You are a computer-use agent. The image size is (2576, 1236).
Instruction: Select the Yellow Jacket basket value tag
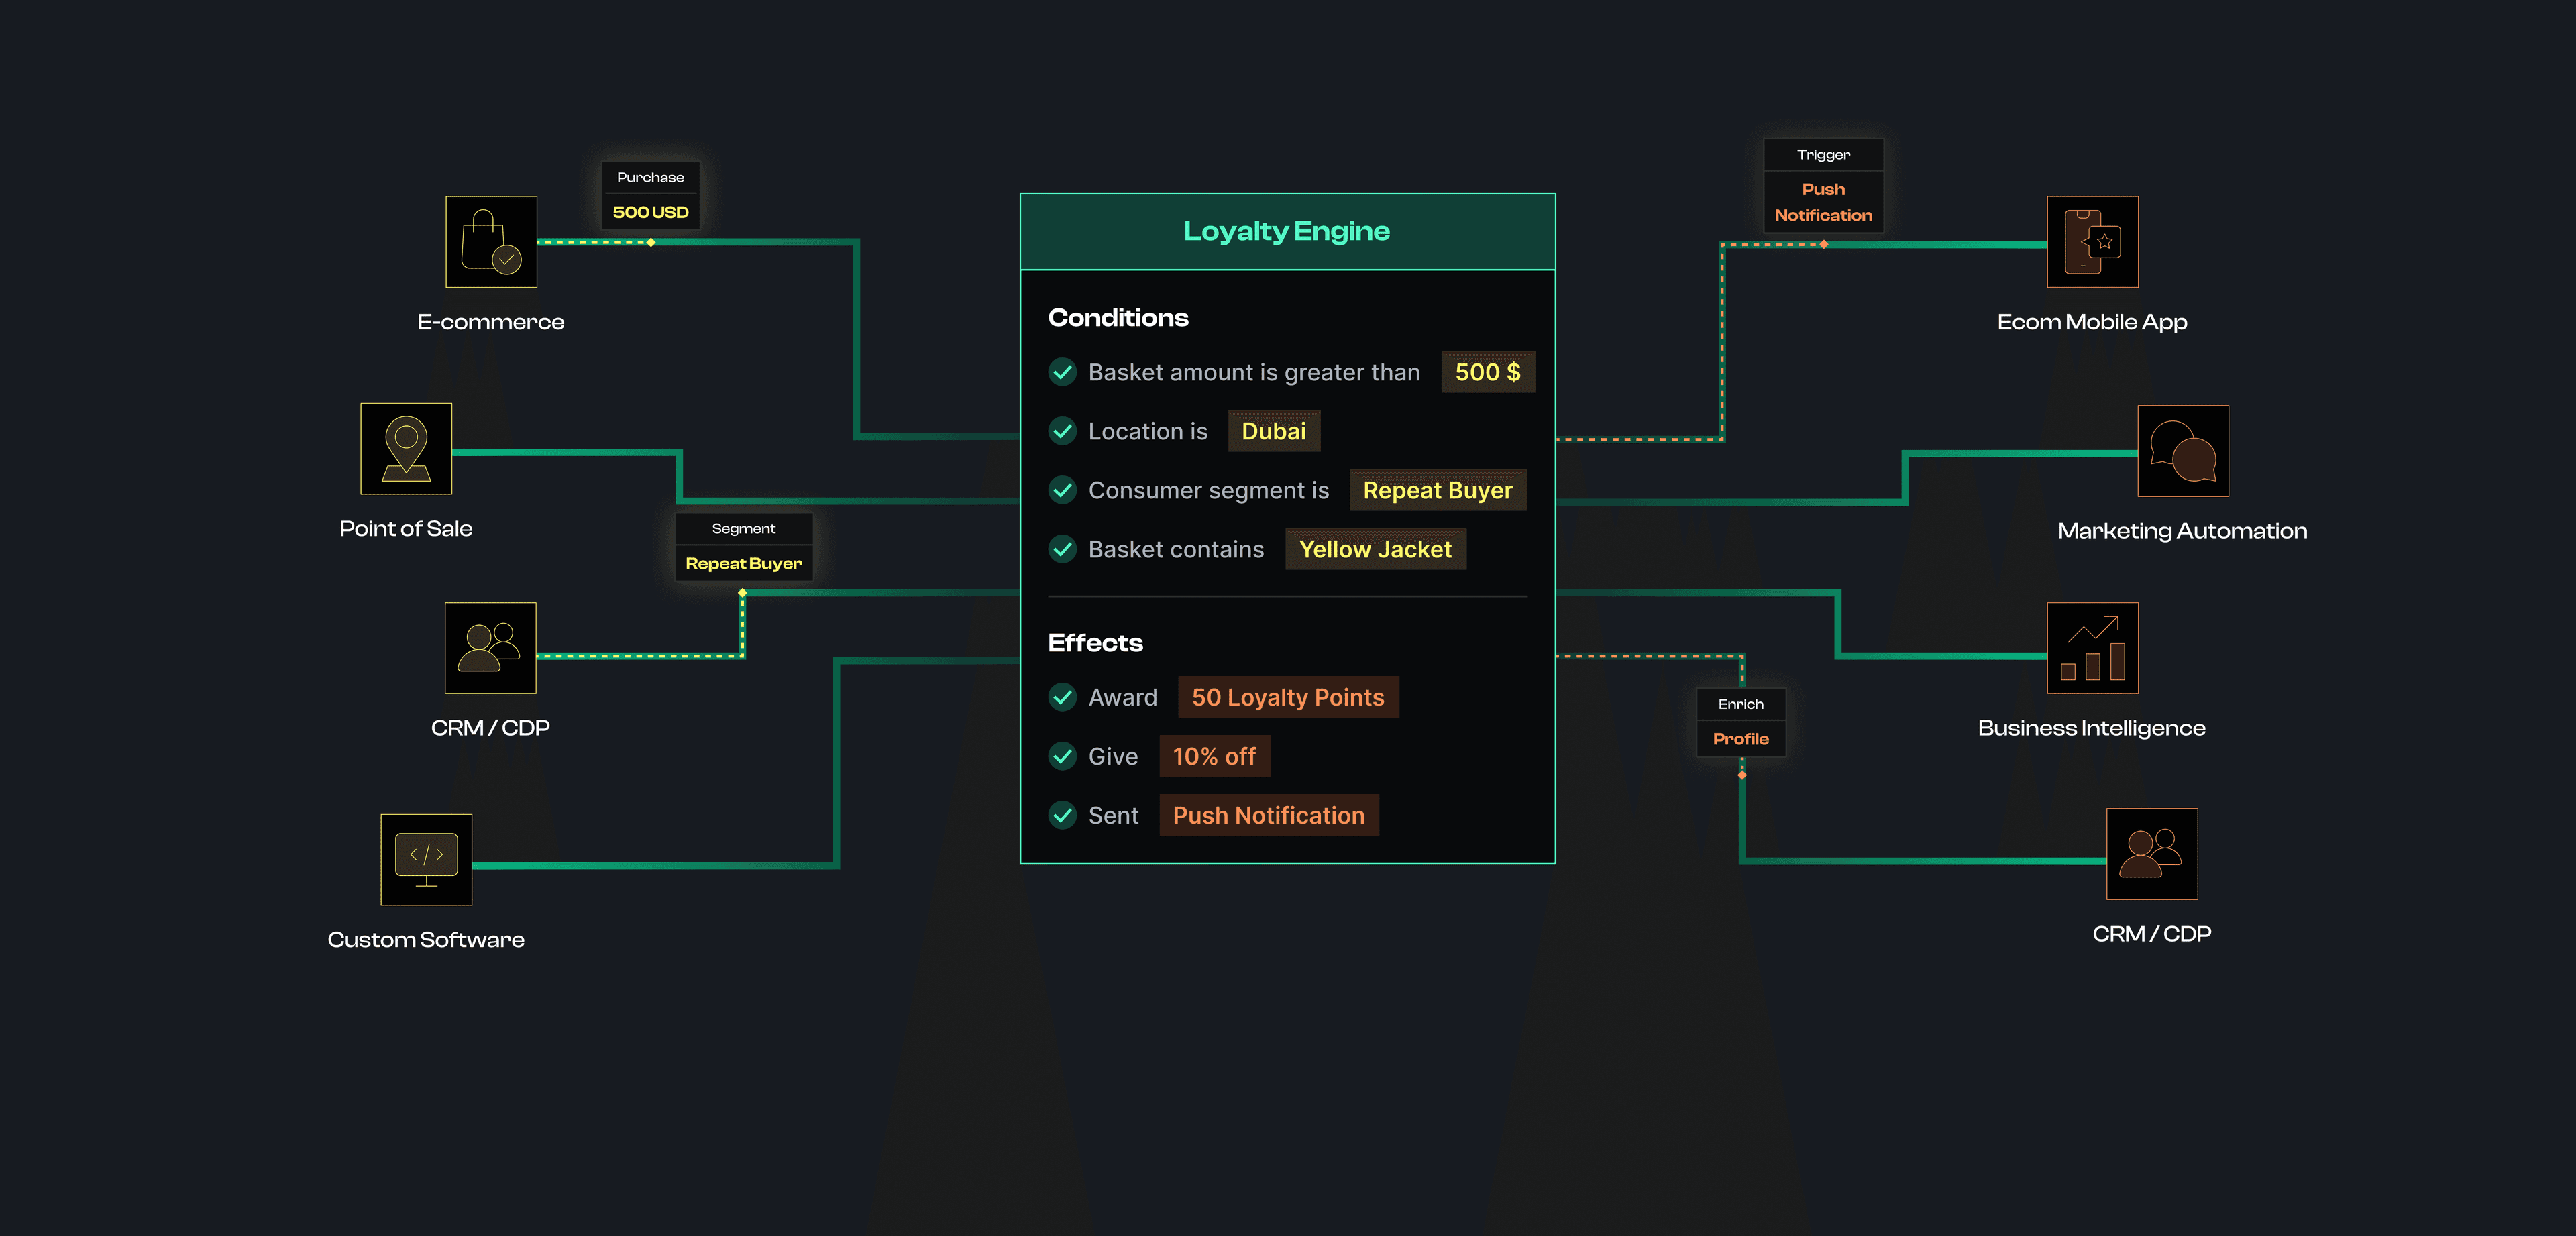tap(1375, 549)
